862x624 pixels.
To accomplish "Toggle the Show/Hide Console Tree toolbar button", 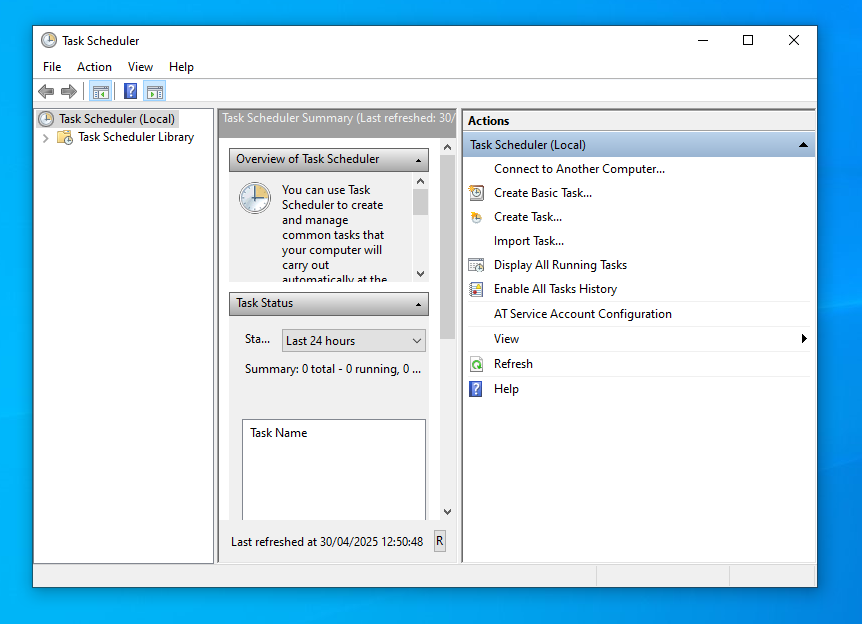I will point(100,92).
